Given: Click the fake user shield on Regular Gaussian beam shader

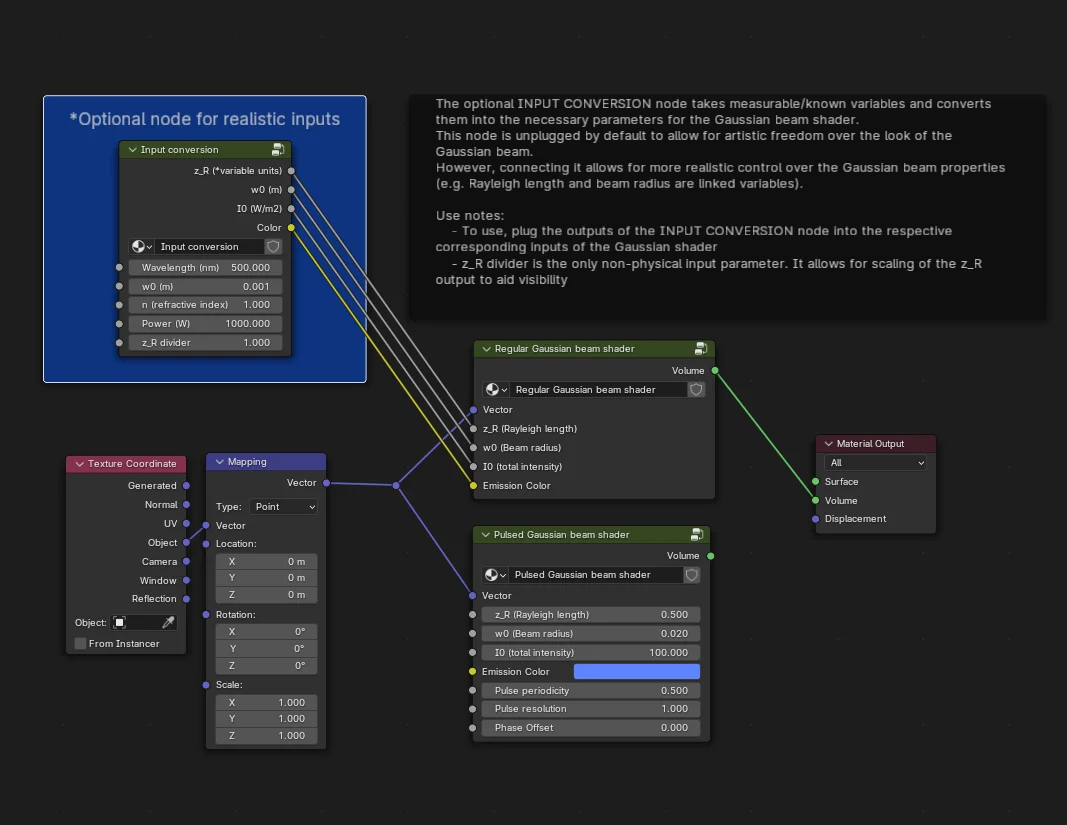Looking at the screenshot, I should click(696, 389).
